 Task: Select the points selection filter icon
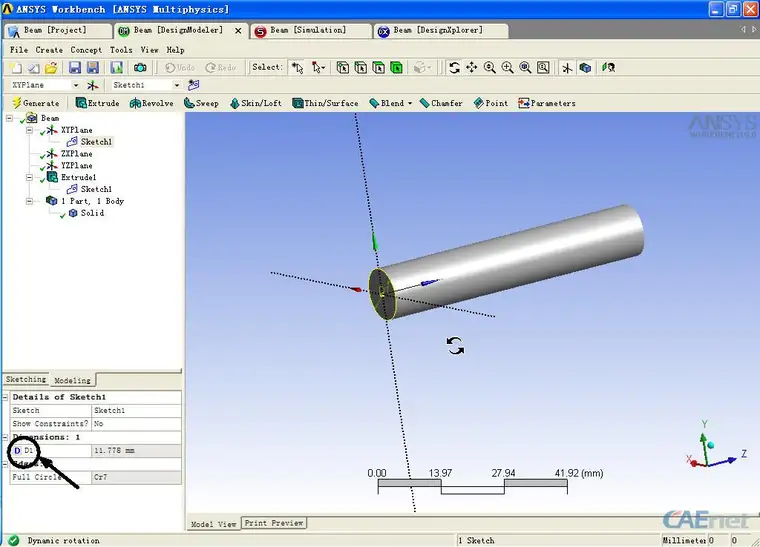[x=343, y=67]
